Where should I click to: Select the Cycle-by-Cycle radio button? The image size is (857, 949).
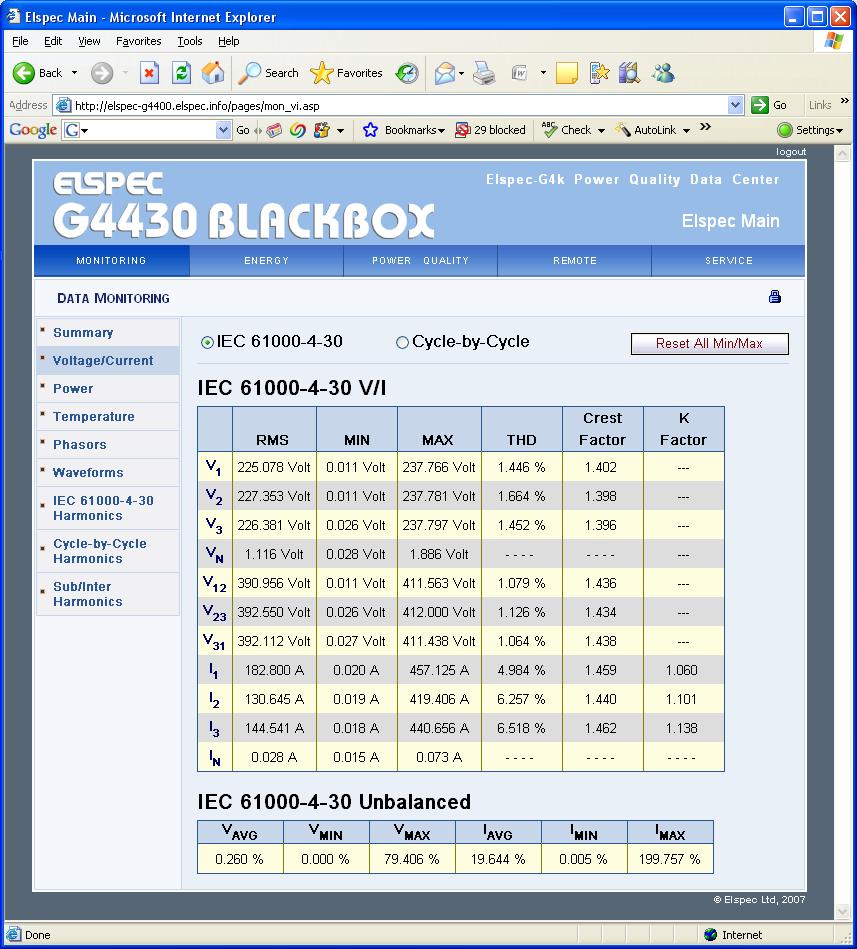tap(402, 343)
